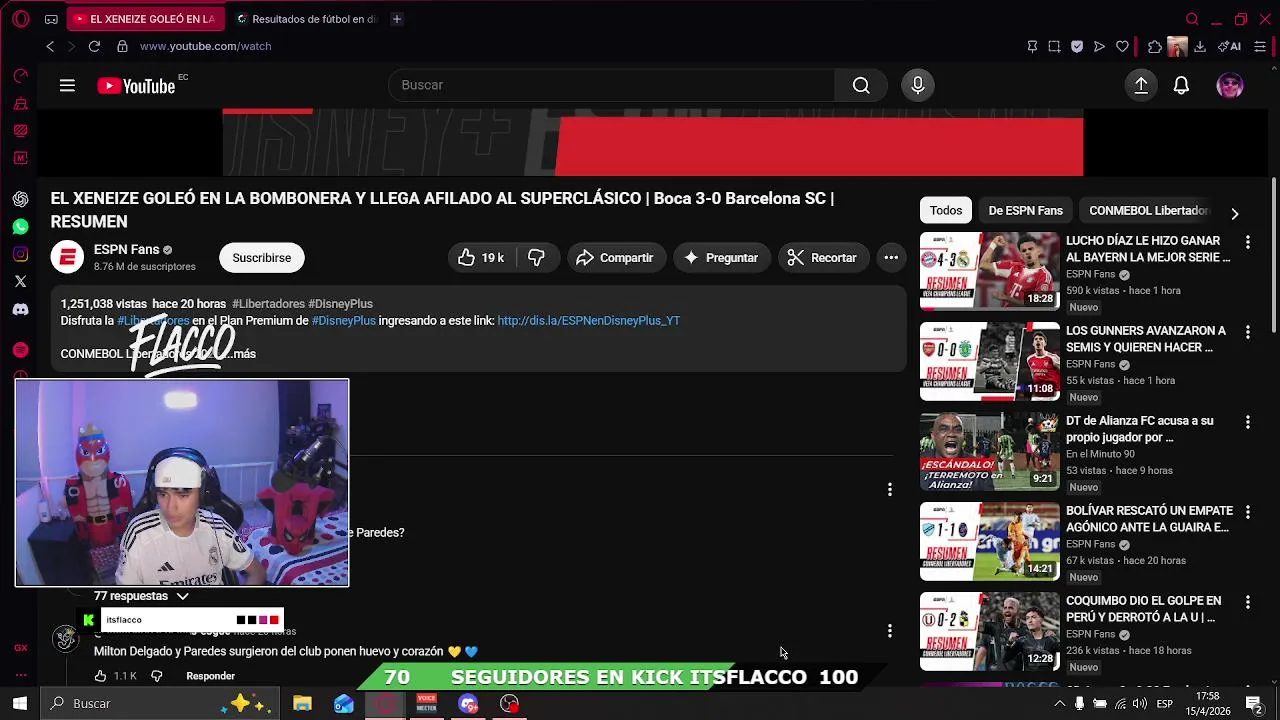The width and height of the screenshot is (1280, 720).
Task: Start voice search with microphone
Action: (918, 85)
